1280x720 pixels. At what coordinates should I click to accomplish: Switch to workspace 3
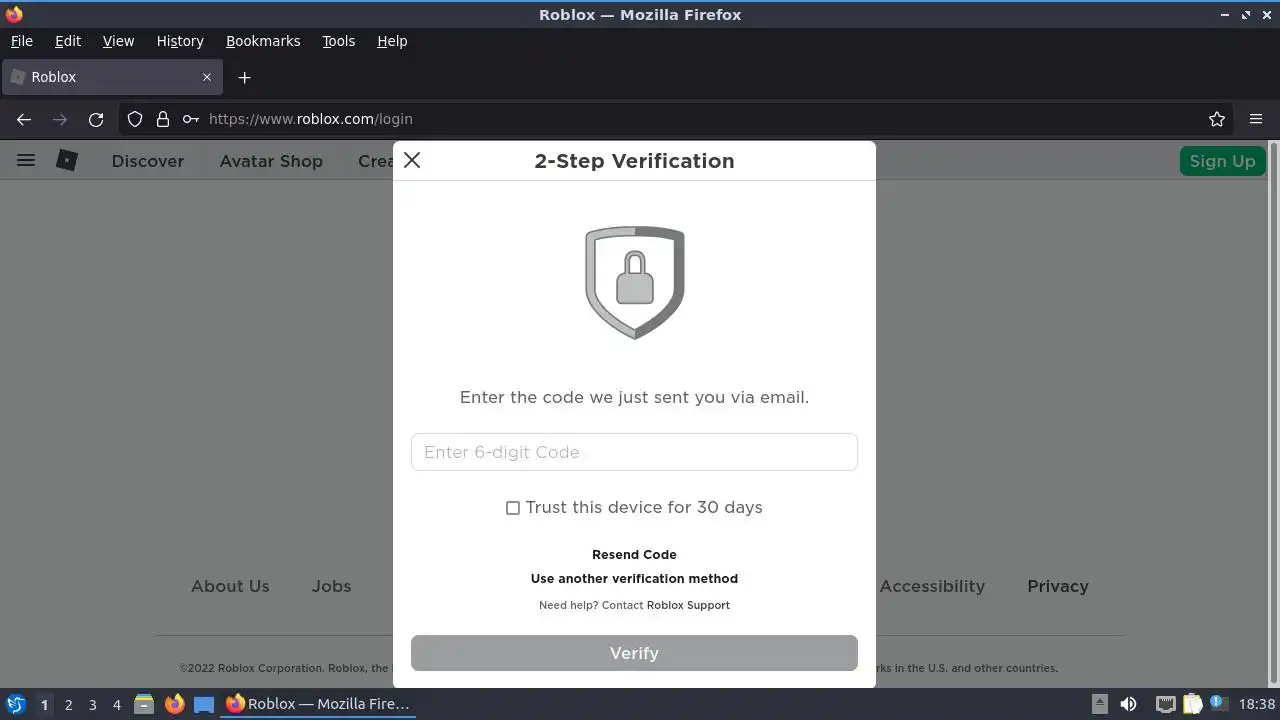tap(92, 705)
